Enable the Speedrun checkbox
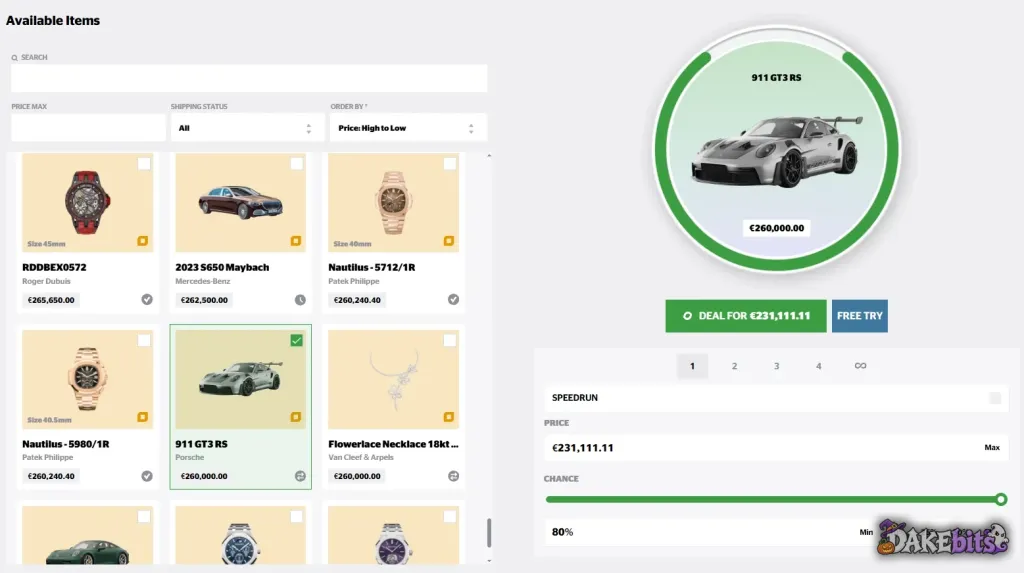This screenshot has width=1024, height=573. (x=995, y=398)
